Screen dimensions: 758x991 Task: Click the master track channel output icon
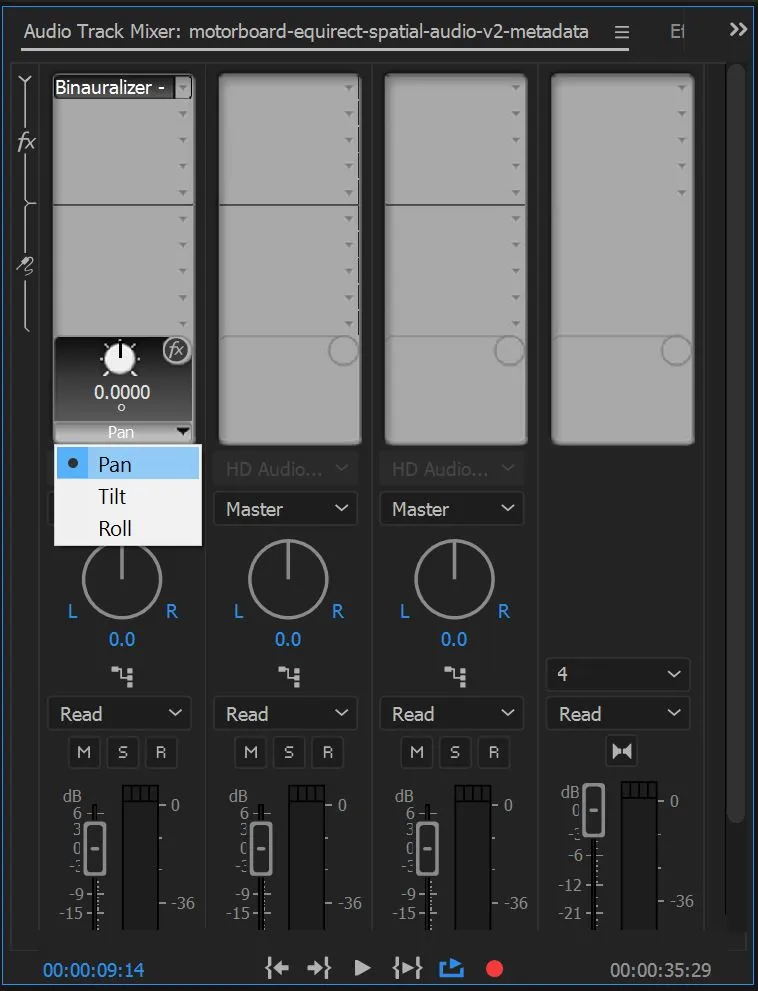tap(622, 751)
